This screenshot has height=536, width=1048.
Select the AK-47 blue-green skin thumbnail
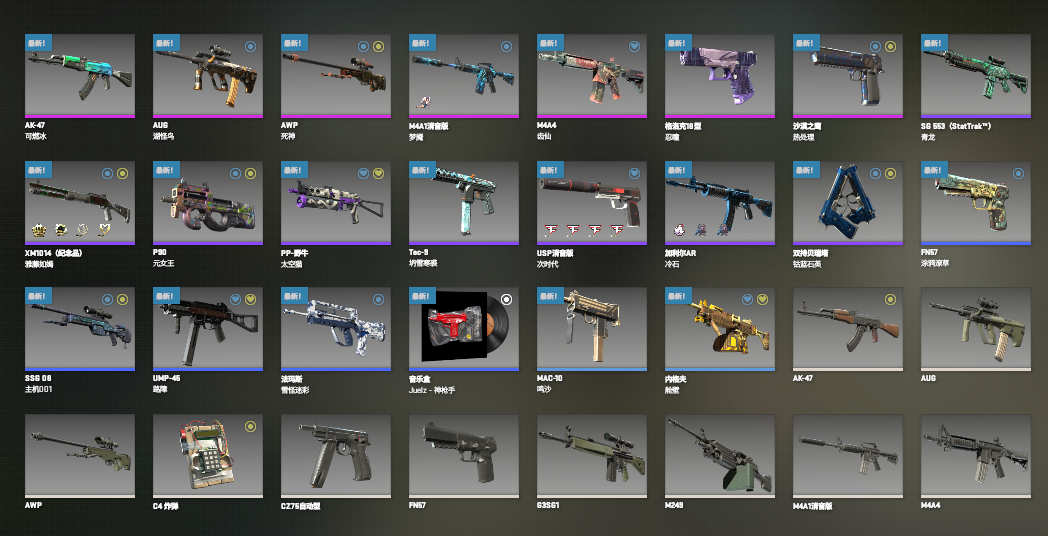click(80, 76)
